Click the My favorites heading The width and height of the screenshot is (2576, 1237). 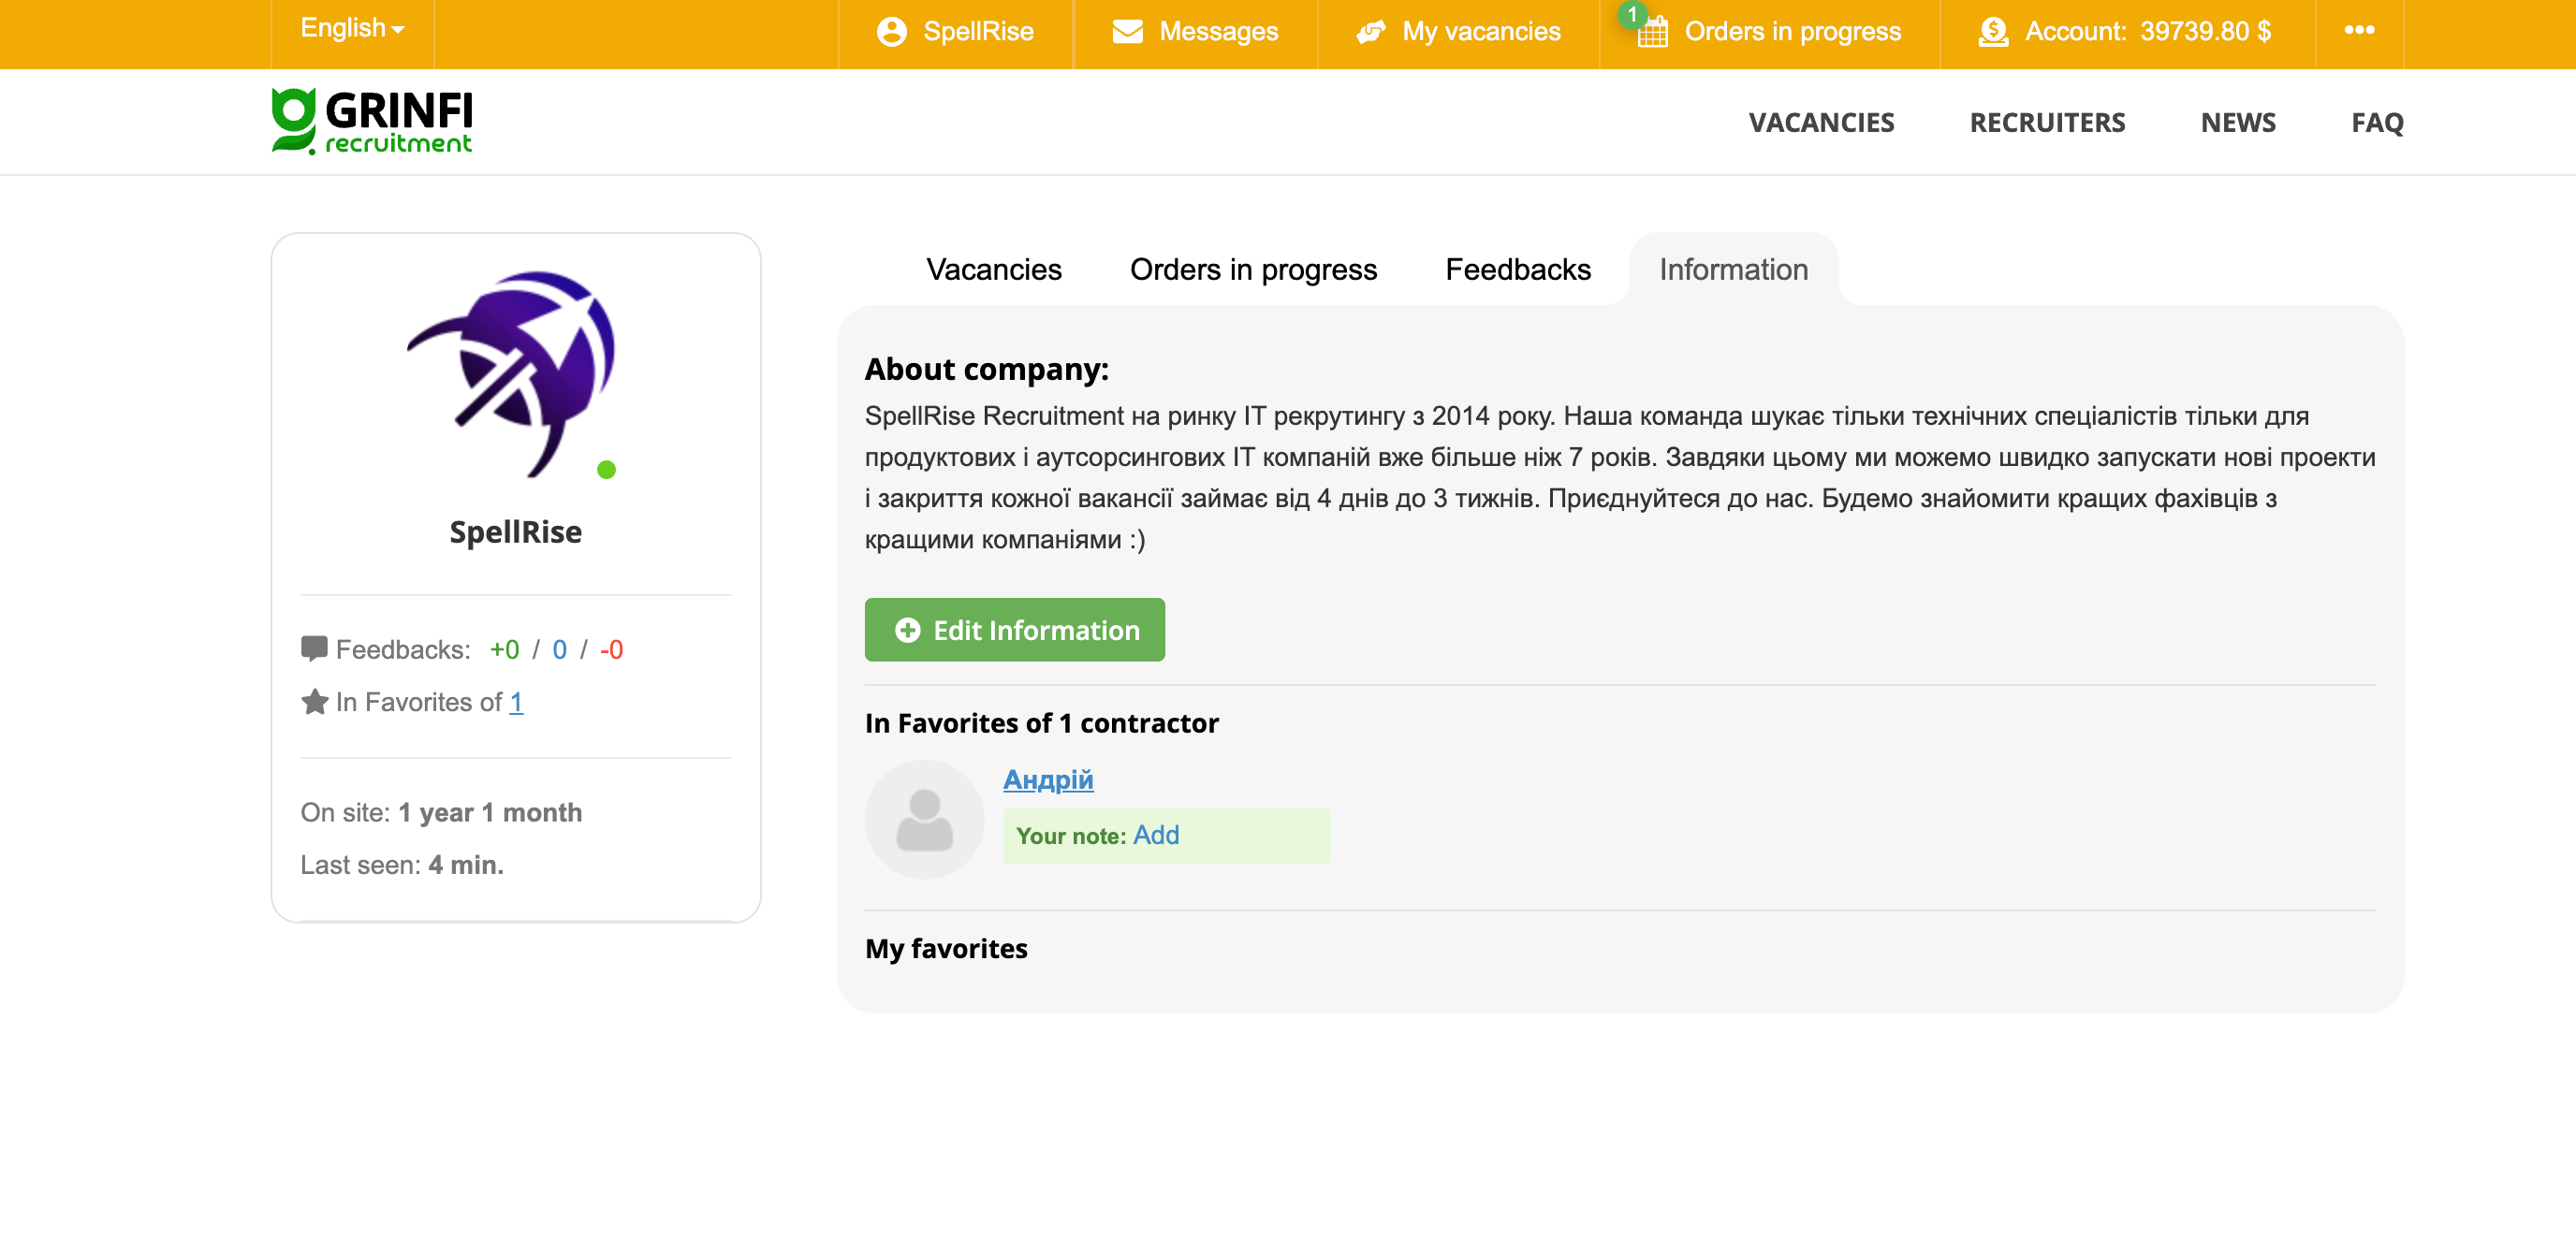pyautogui.click(x=945, y=947)
